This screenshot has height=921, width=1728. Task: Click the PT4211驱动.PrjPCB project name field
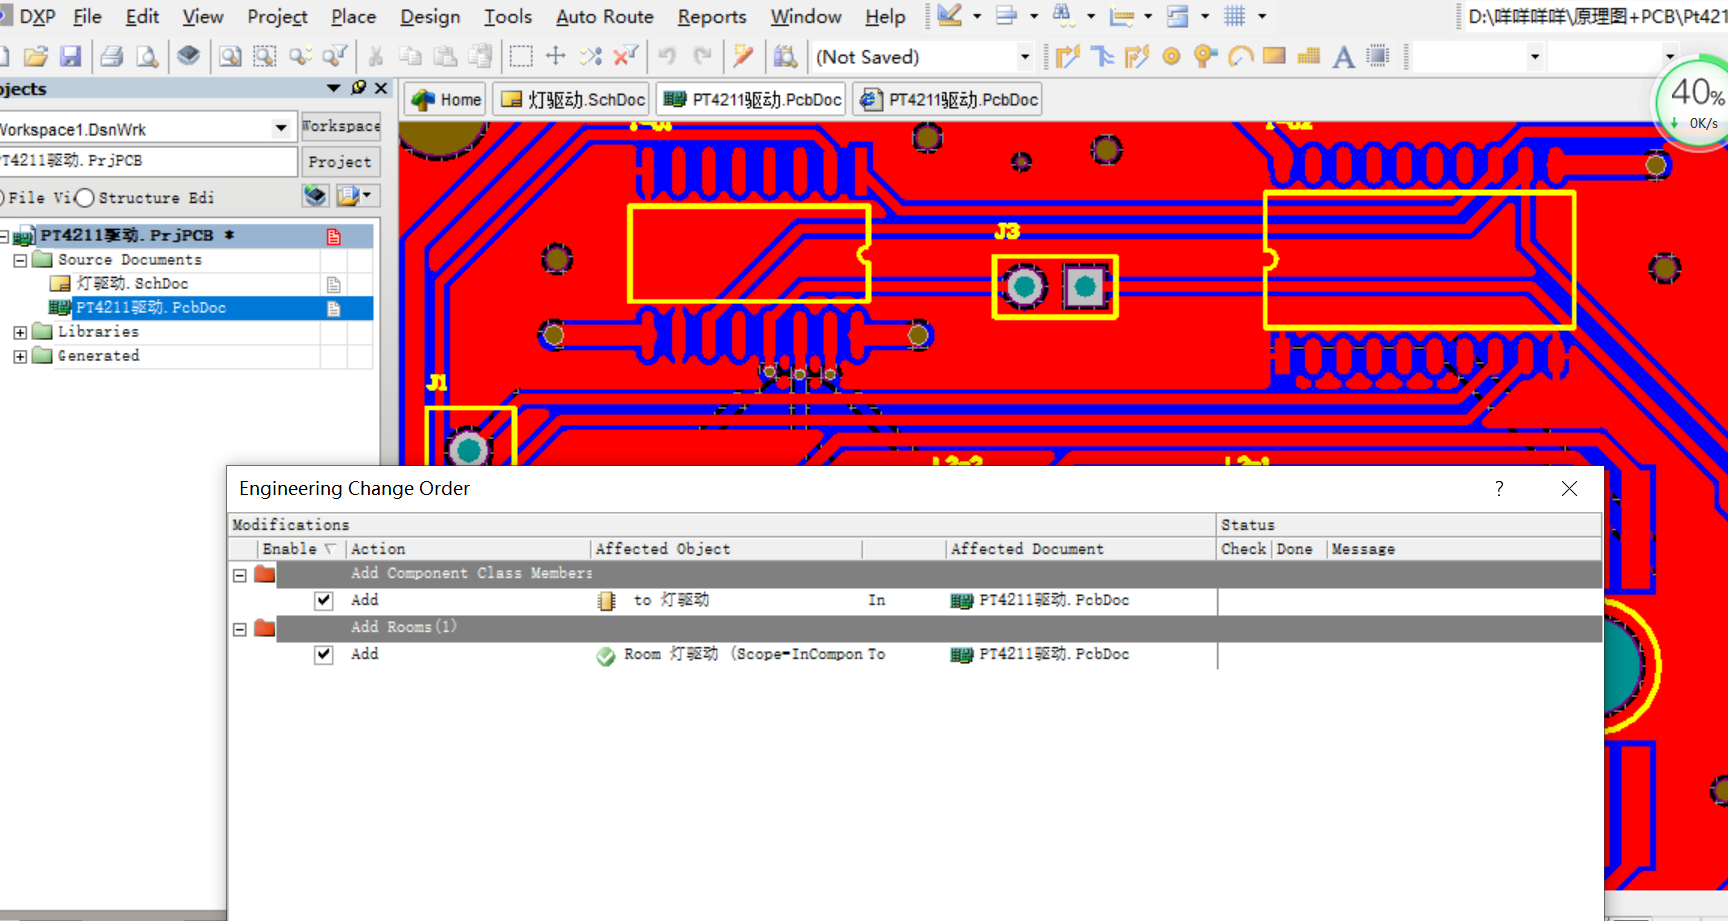point(148,160)
